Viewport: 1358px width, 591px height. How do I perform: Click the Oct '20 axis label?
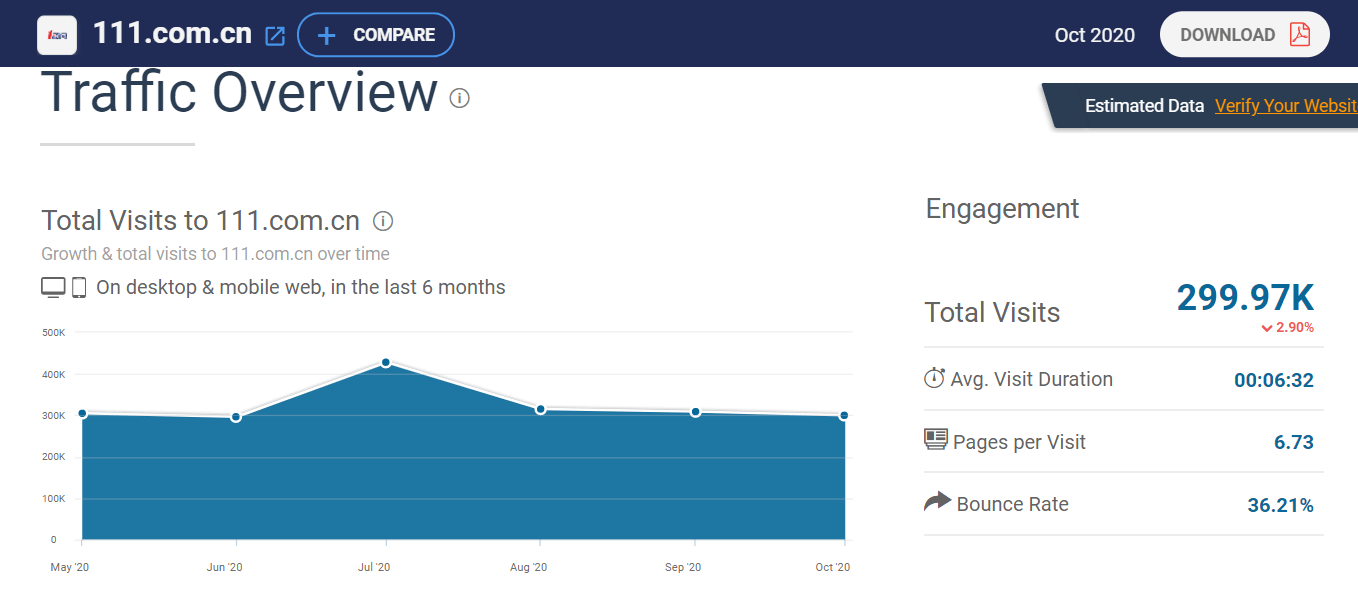click(833, 568)
